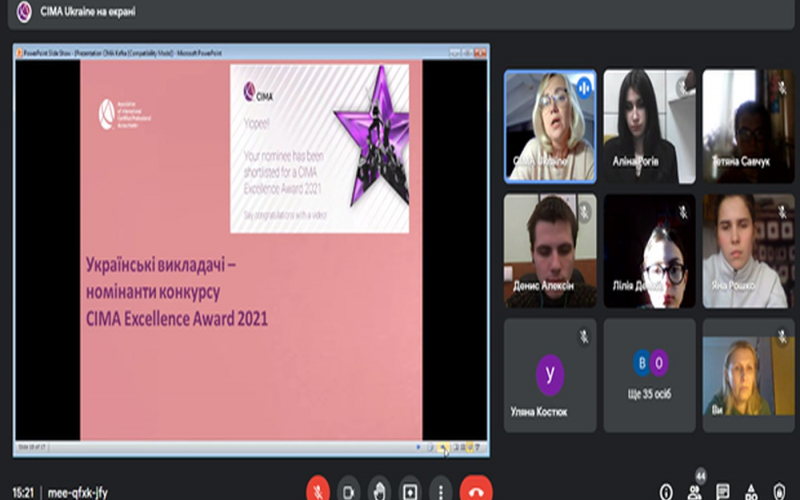Click the purple 'O' avatar circle
800x500 pixels.
(x=659, y=363)
